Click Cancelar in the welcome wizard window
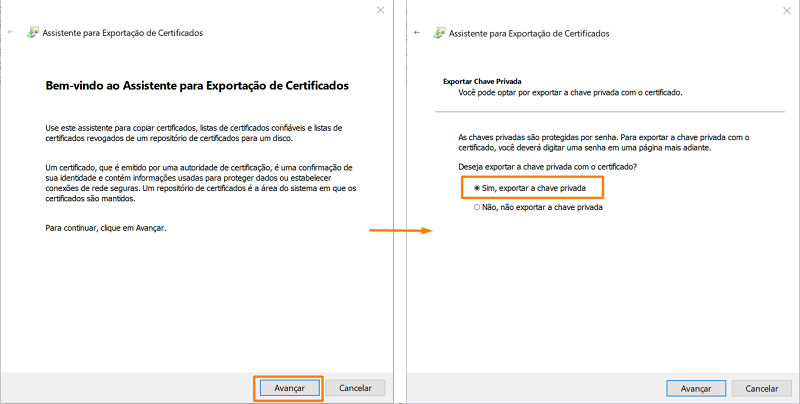 click(355, 388)
